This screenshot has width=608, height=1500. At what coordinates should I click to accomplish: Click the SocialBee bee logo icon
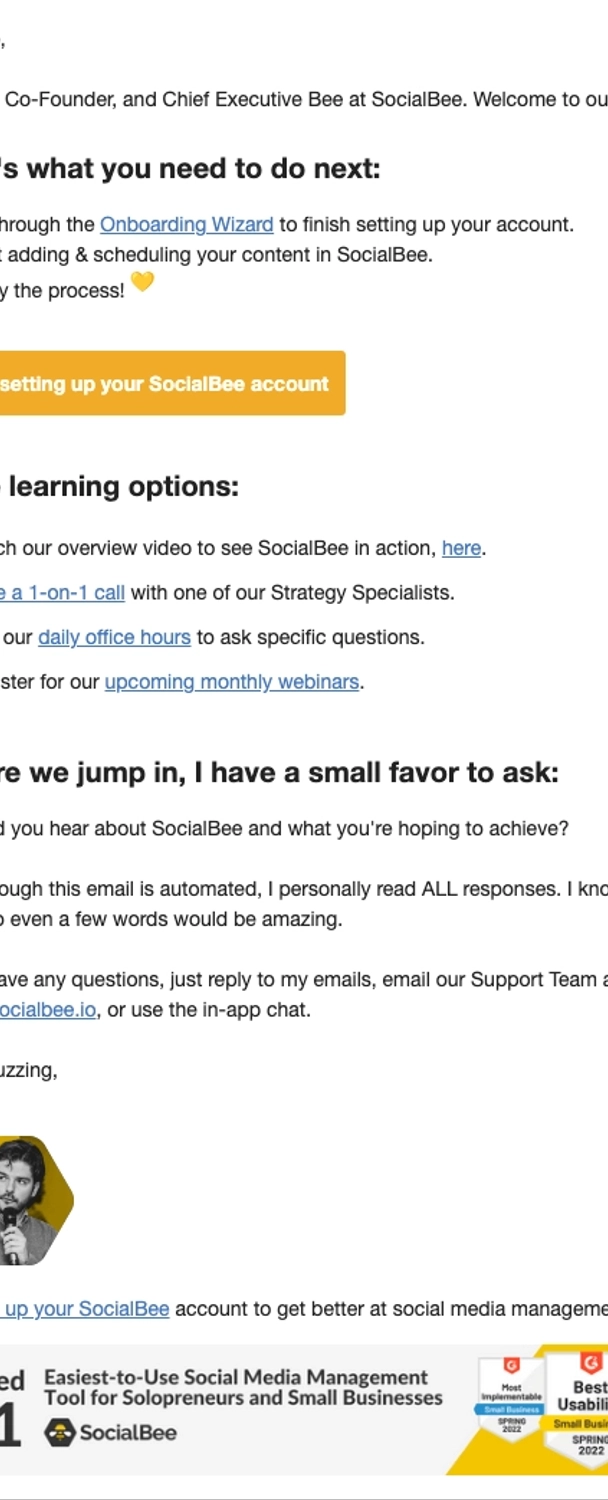pyautogui.click(x=60, y=1434)
